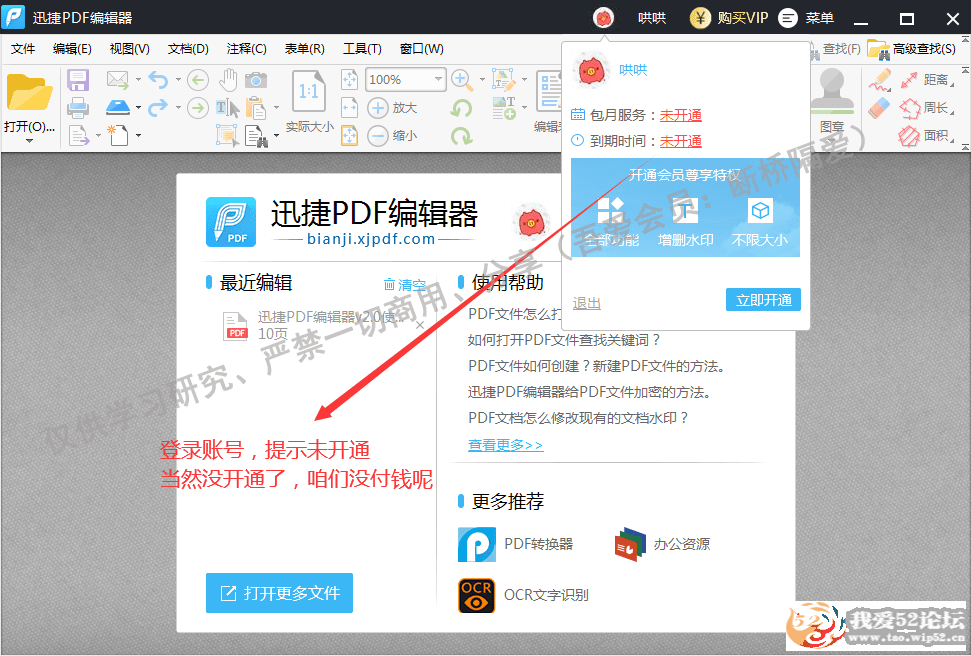This screenshot has width=971, height=656.
Task: Click the 放大 zoom in button
Action: (393, 108)
